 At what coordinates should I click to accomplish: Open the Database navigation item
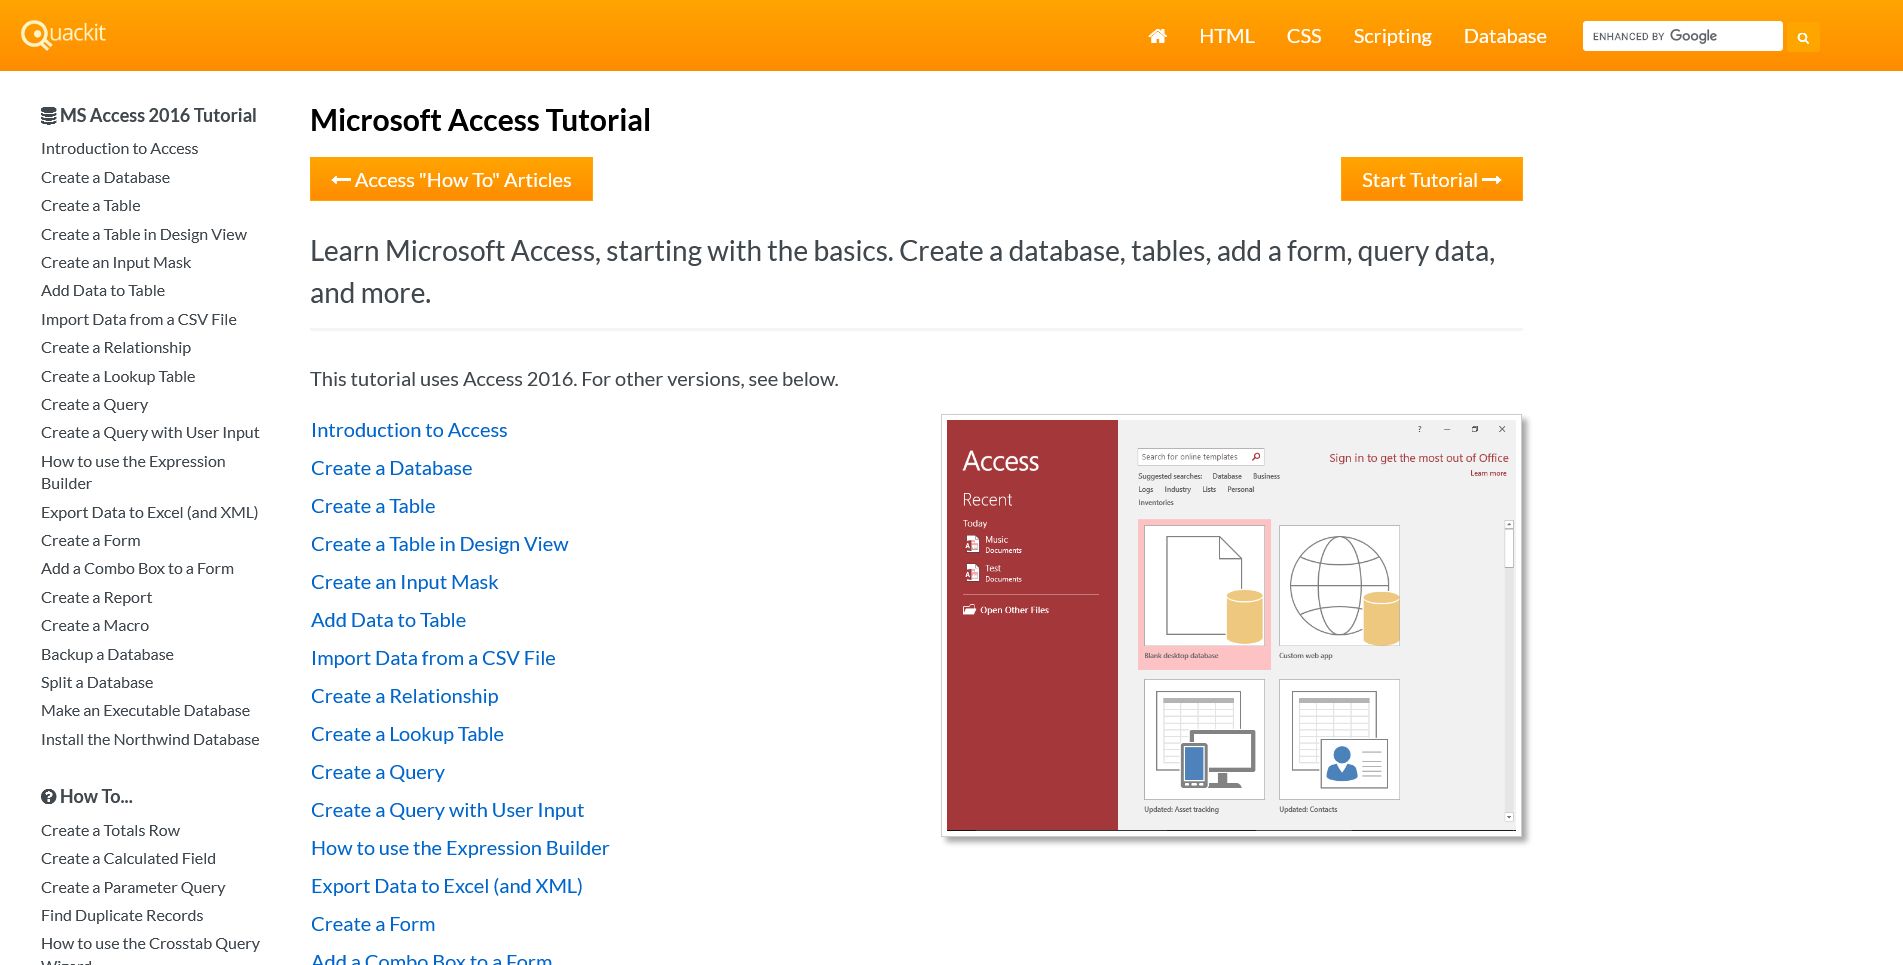(1504, 36)
